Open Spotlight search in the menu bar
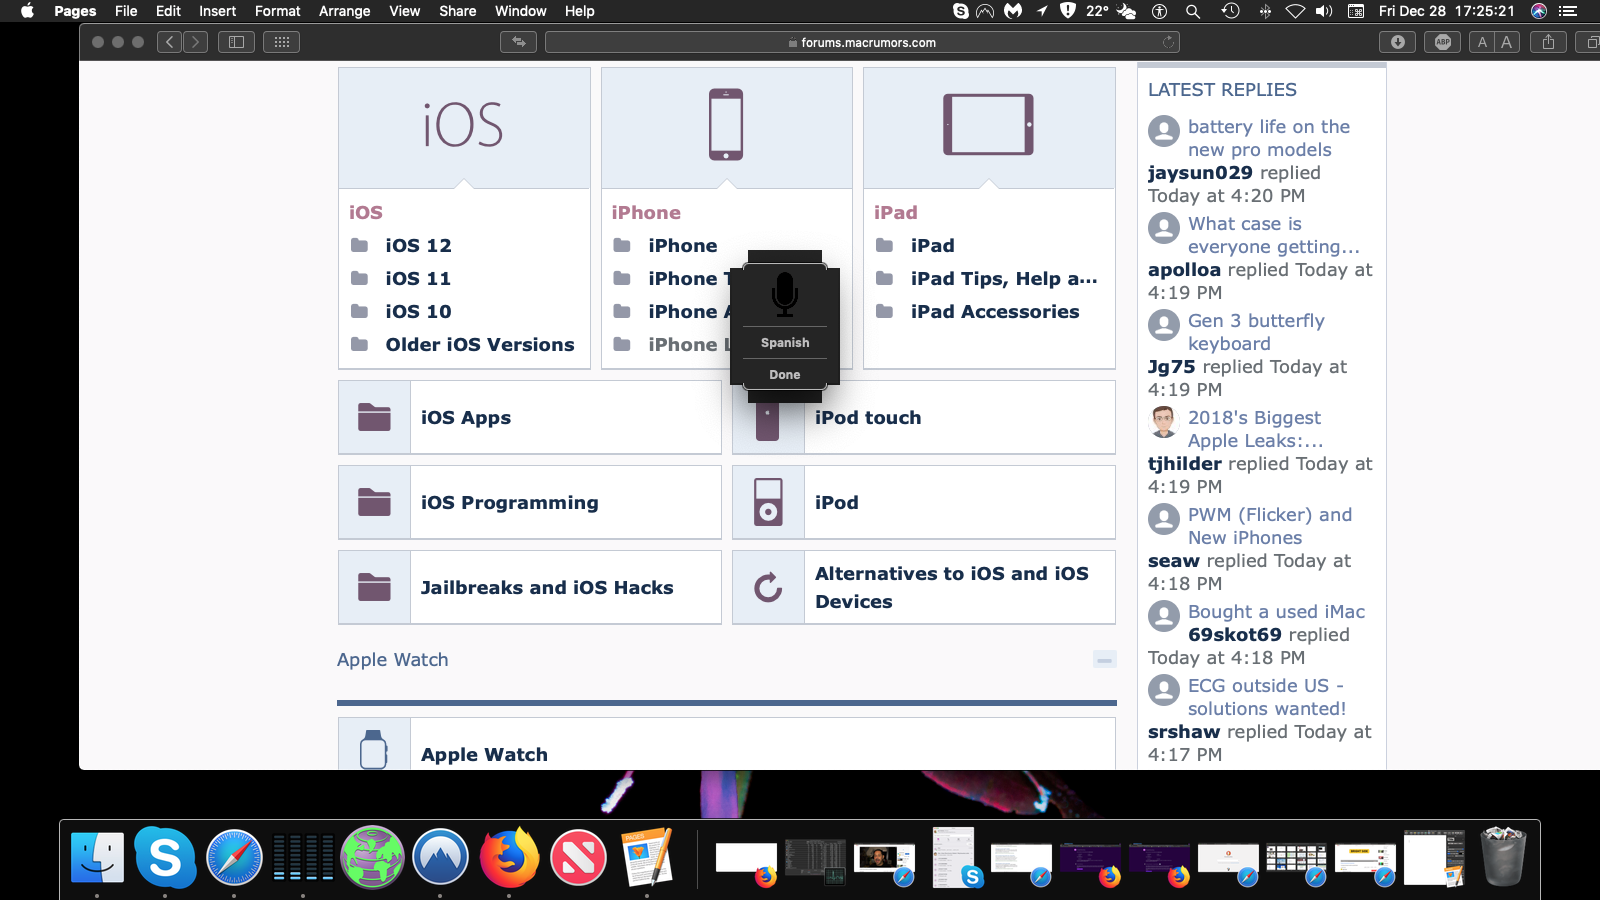 1193,11
